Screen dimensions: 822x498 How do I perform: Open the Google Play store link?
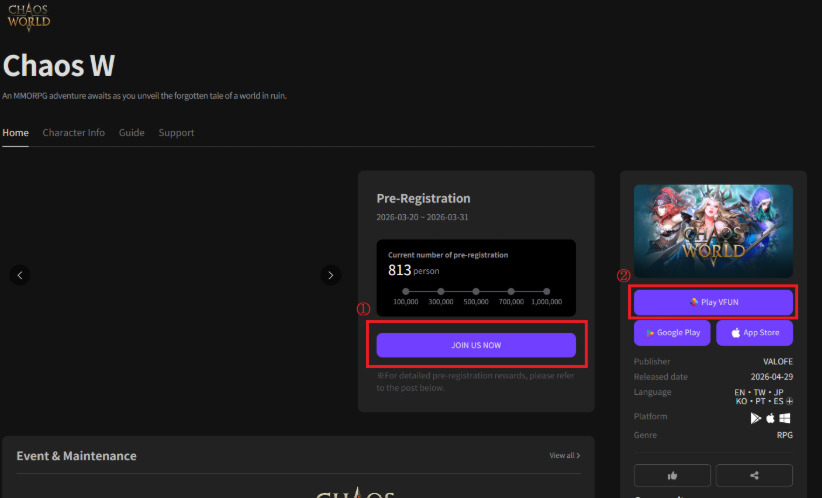pyautogui.click(x=672, y=333)
